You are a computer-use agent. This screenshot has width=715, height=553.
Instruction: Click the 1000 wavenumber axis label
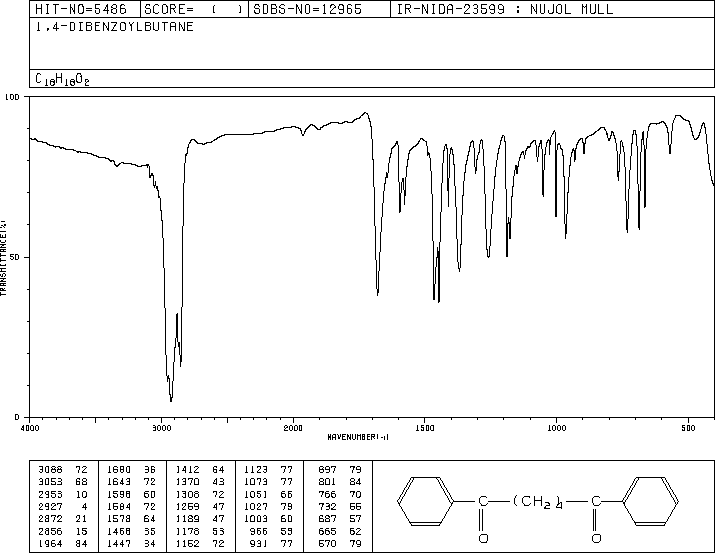point(556,428)
